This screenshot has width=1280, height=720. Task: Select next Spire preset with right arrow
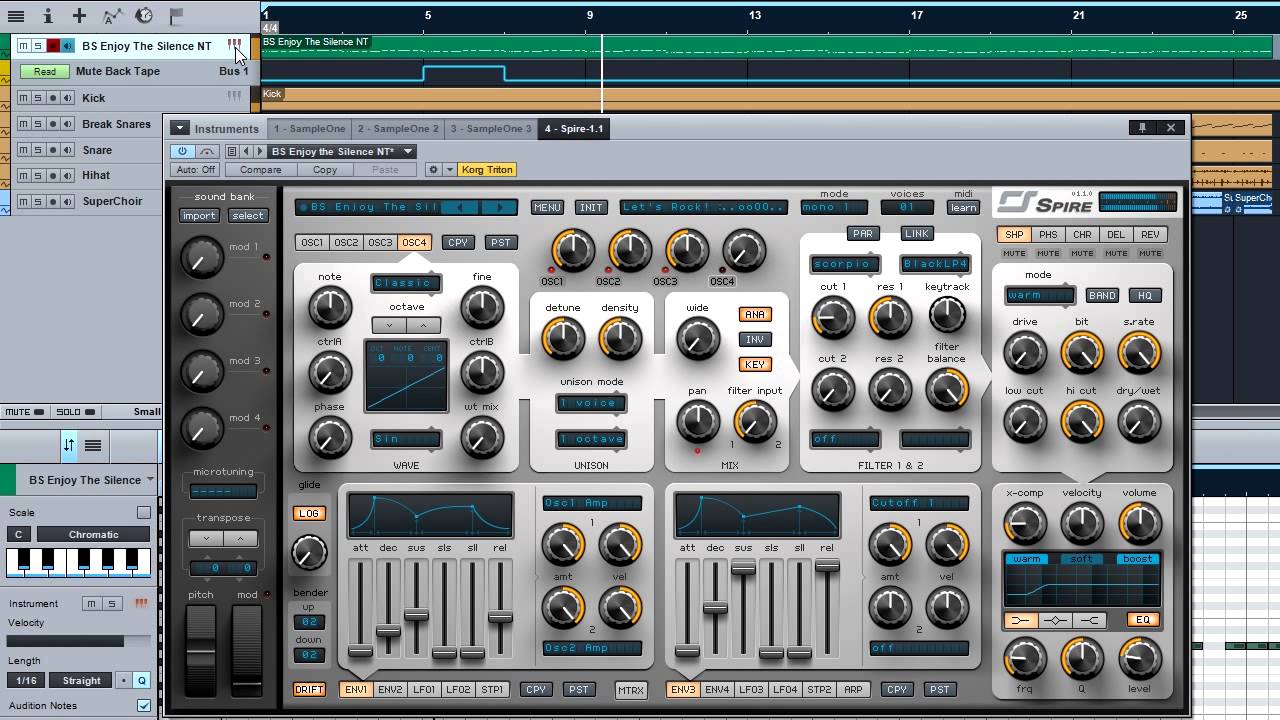point(499,207)
